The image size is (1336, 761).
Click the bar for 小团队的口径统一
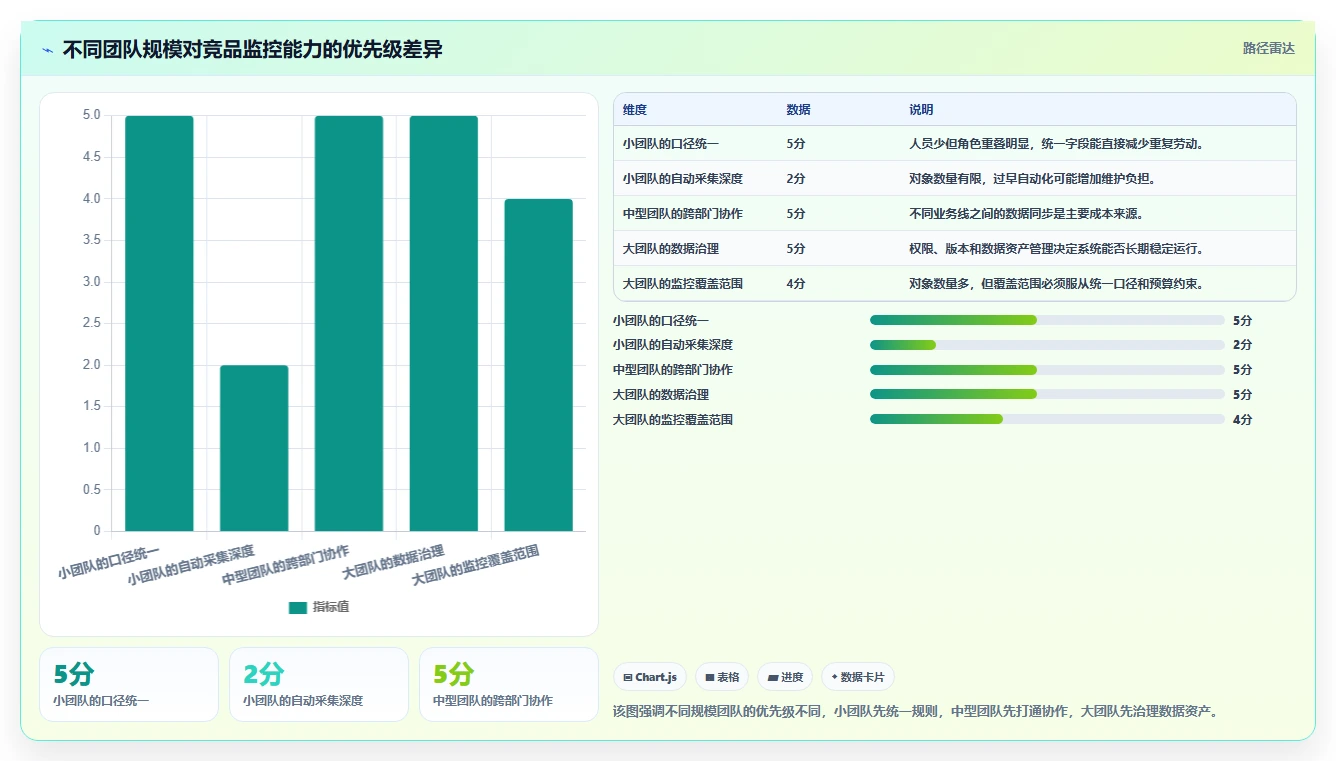pyautogui.click(x=159, y=323)
